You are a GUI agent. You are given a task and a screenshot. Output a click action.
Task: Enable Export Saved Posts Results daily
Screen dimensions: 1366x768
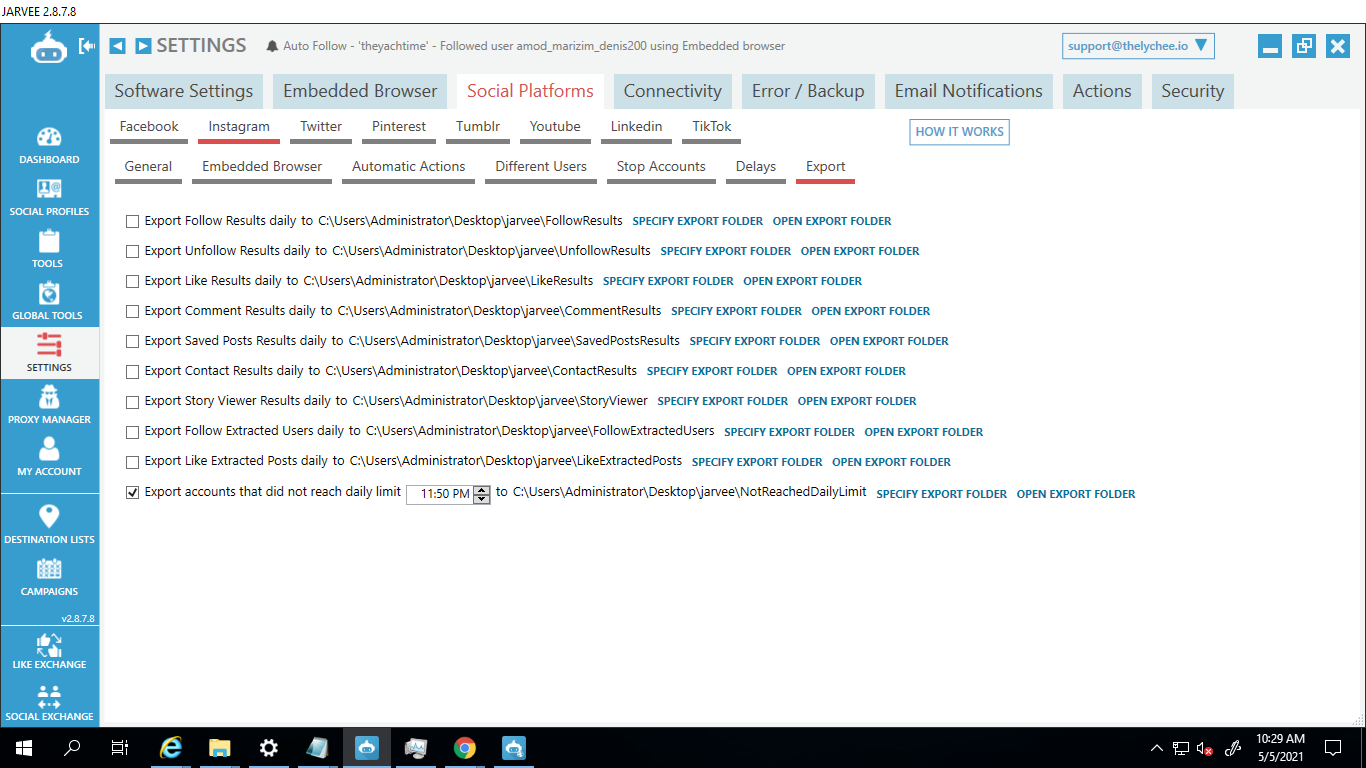pos(132,341)
